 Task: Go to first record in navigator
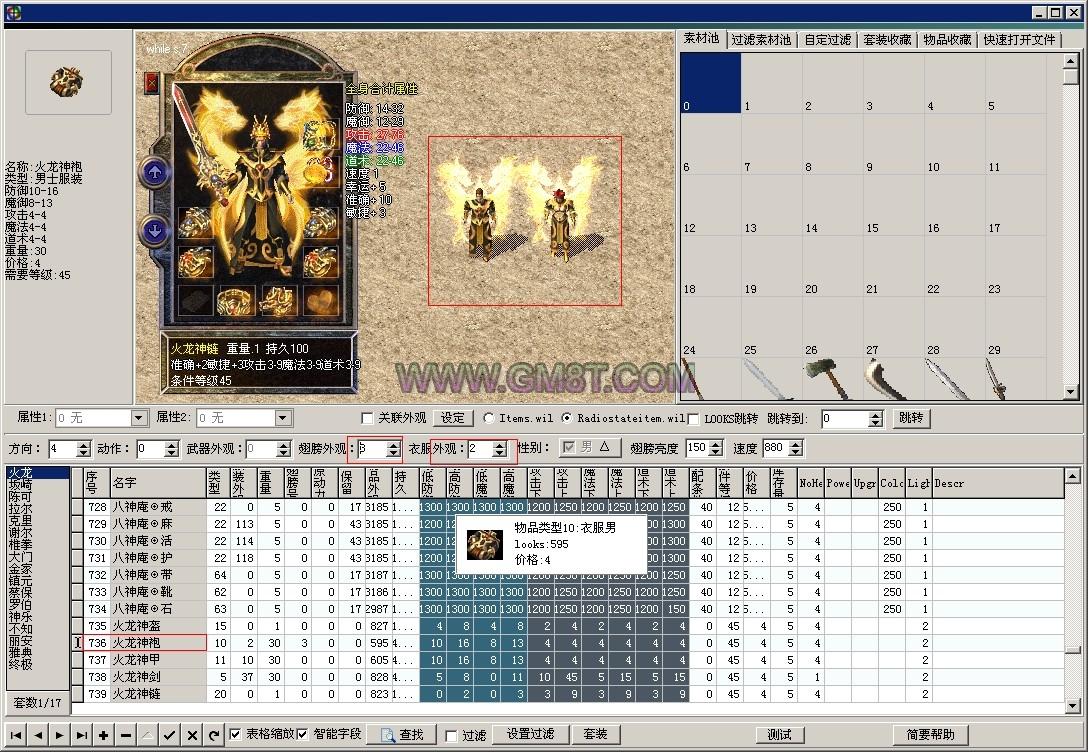(17, 735)
